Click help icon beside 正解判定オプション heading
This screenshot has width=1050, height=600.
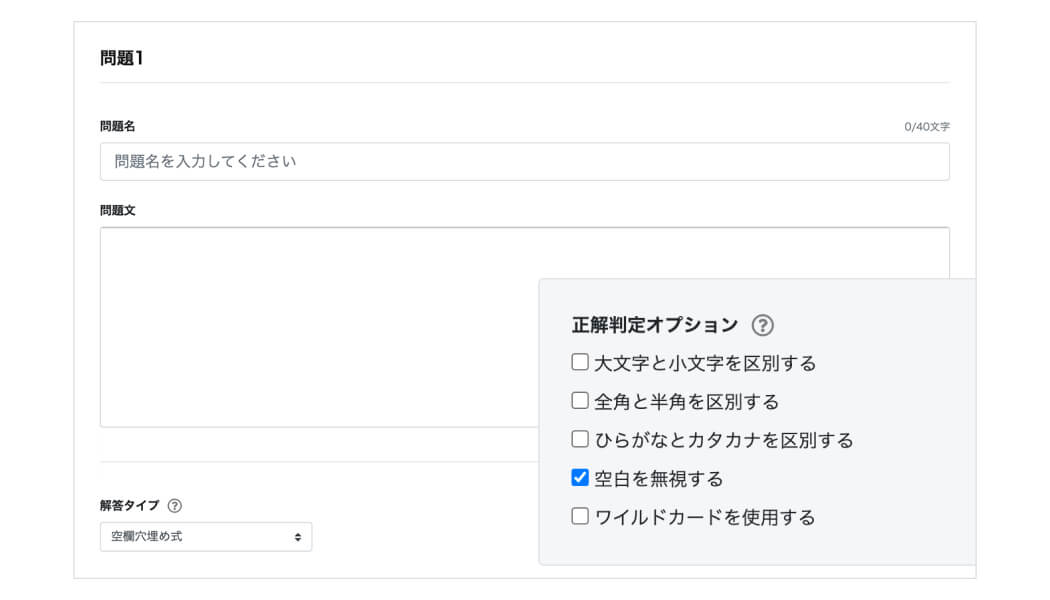[x=762, y=325]
